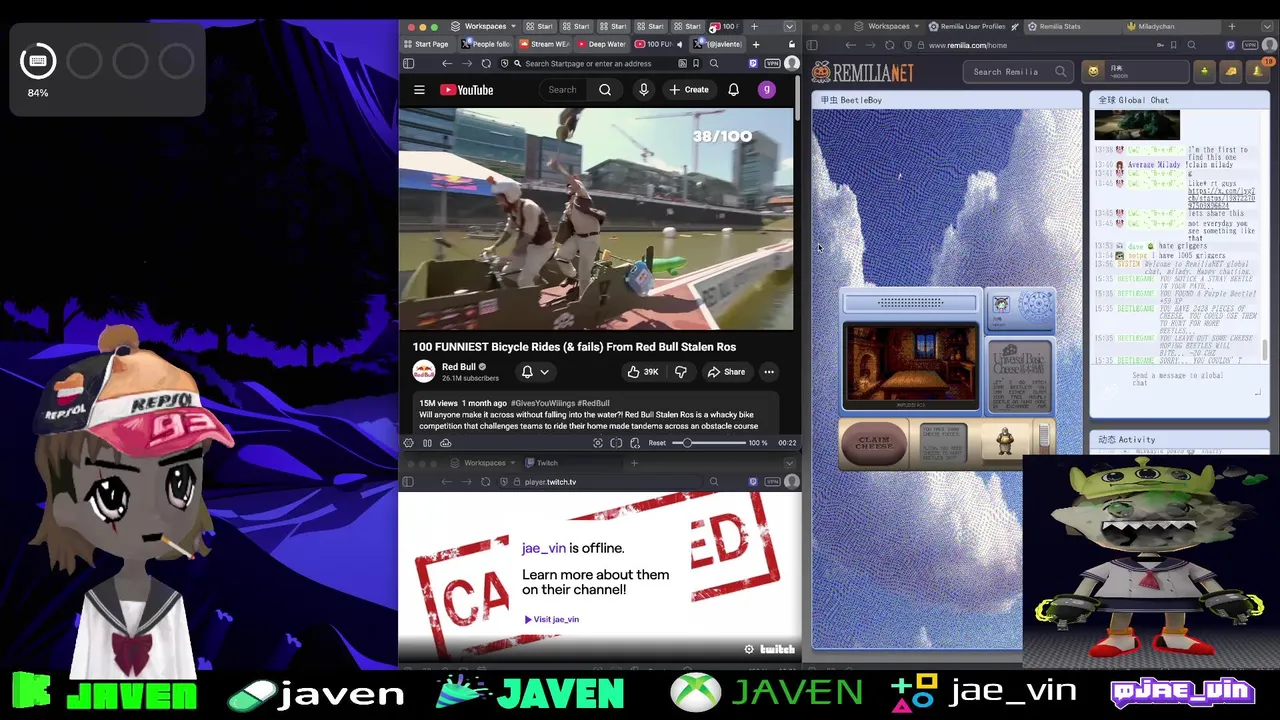Click Visit jae_vin link on Twitch
This screenshot has height=720, width=1280.
(x=552, y=619)
